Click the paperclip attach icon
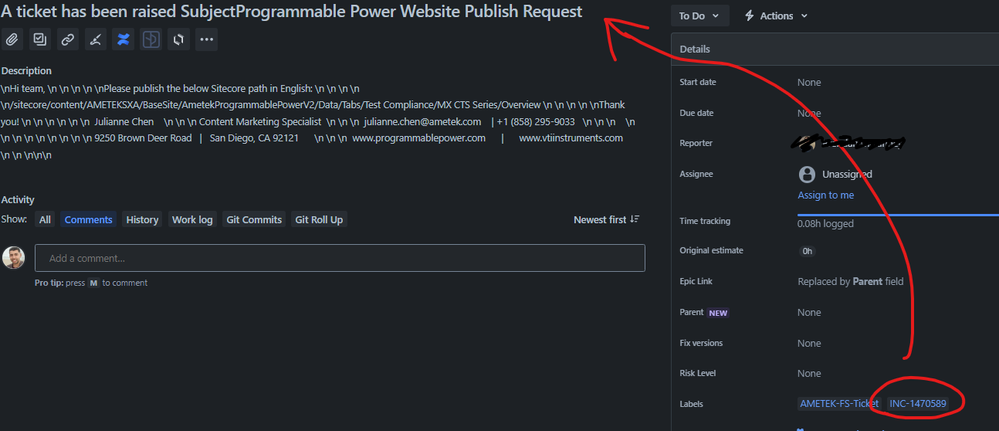 tap(12, 40)
